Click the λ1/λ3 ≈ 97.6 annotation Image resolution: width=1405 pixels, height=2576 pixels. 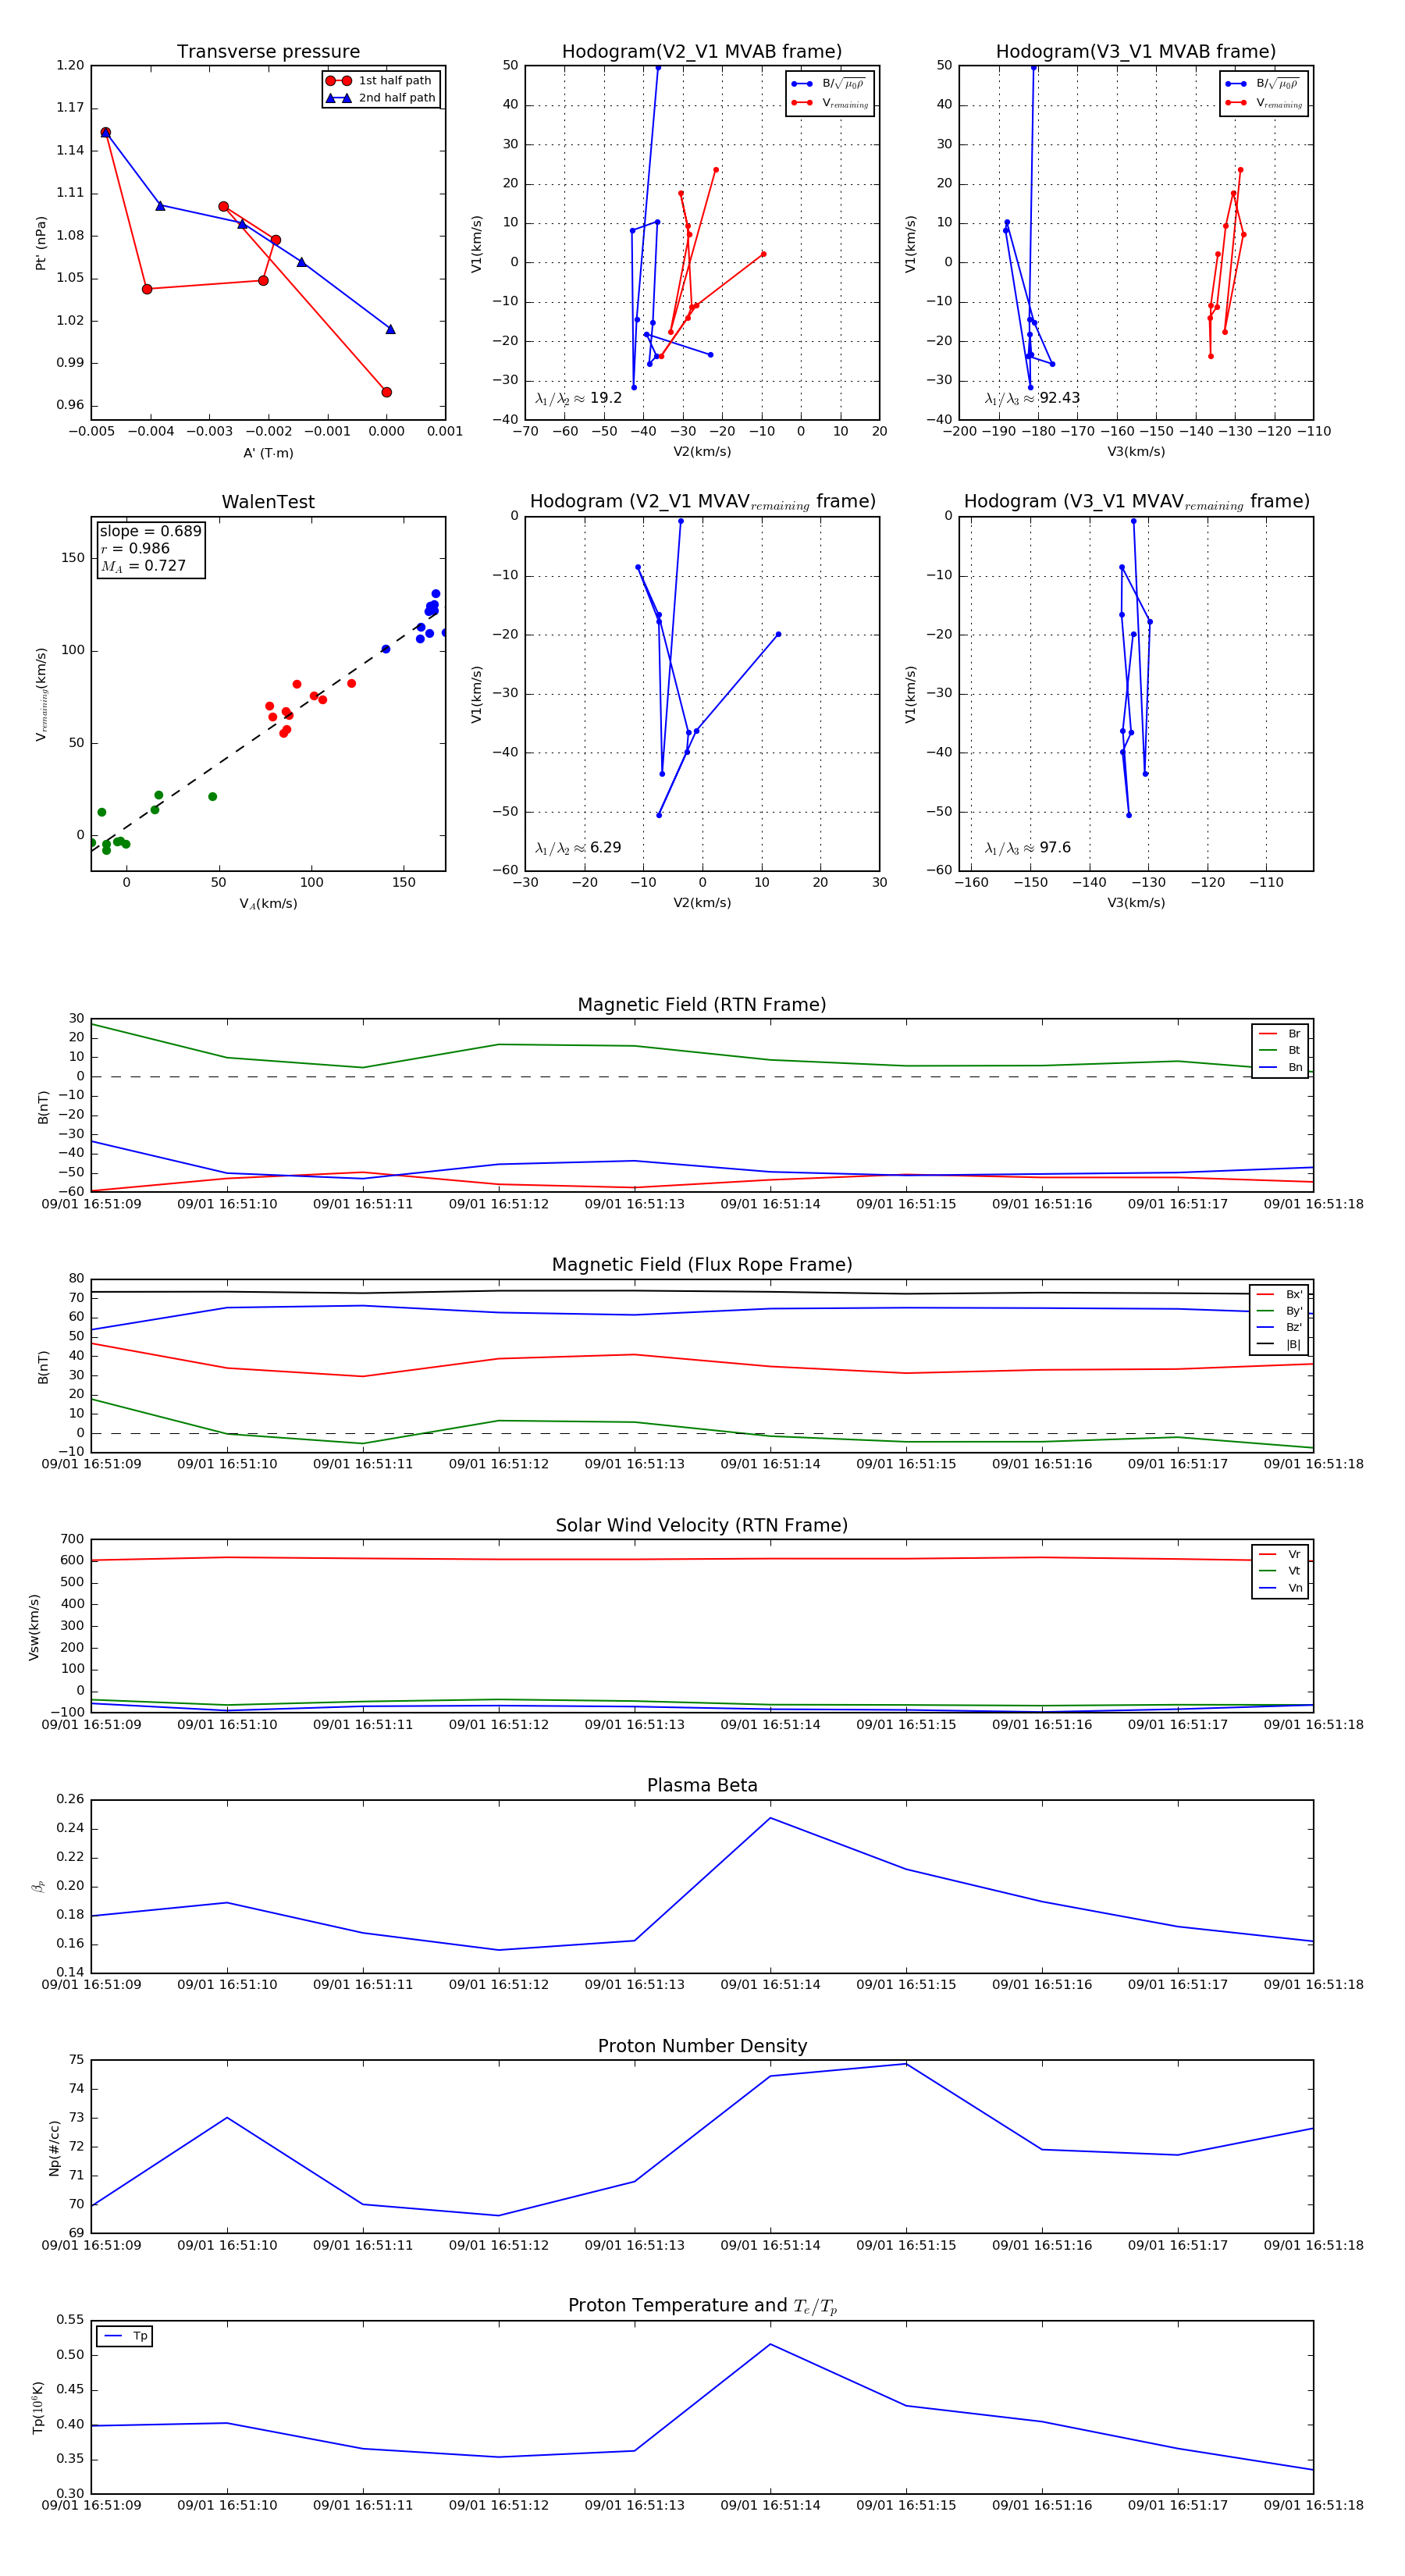click(x=1028, y=848)
